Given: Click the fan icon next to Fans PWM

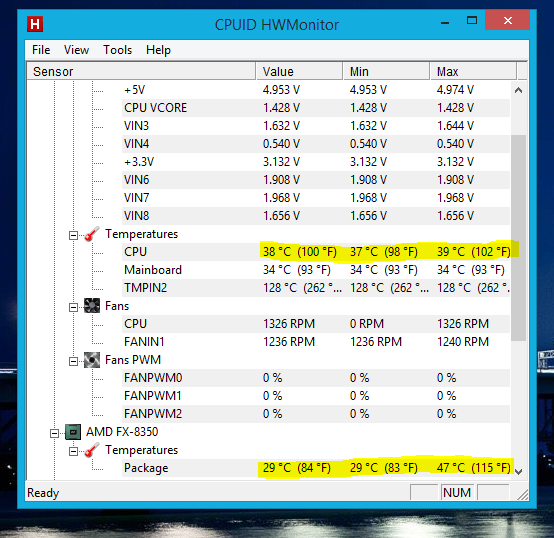Looking at the screenshot, I should point(92,360).
